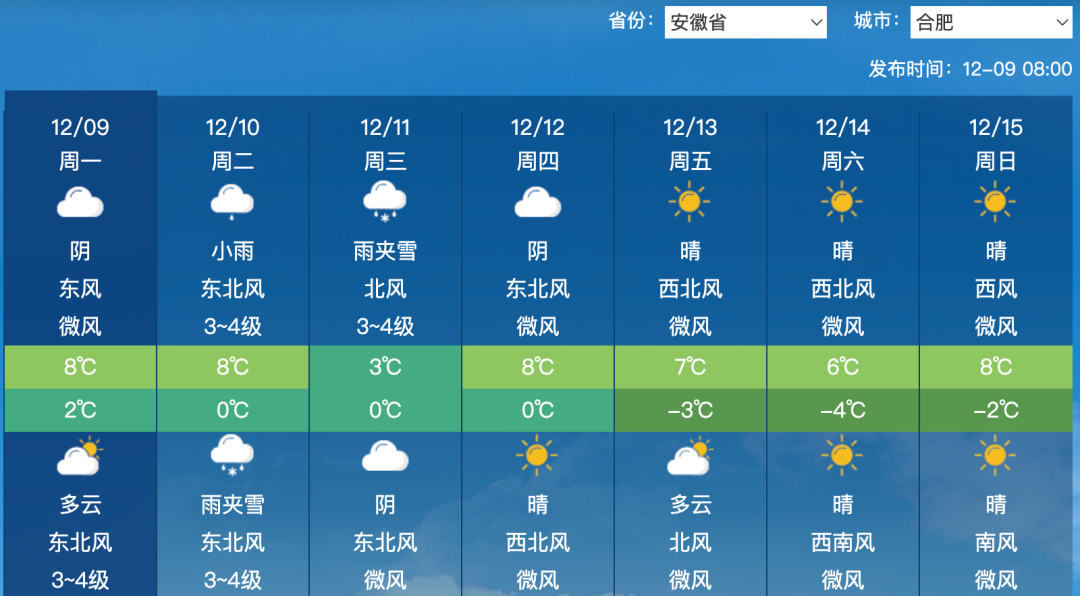Click the −4℃ low temperature cell for 12/14

tap(843, 409)
